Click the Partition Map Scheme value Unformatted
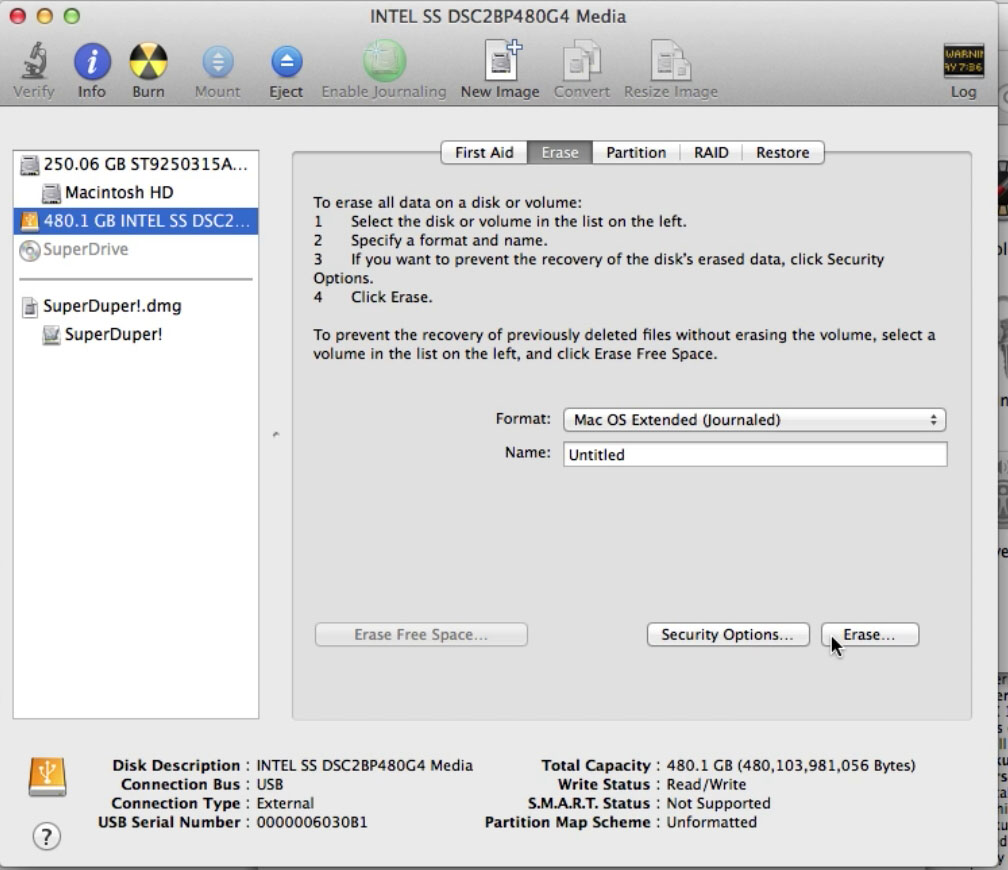The height and width of the screenshot is (870, 1008). (712, 822)
